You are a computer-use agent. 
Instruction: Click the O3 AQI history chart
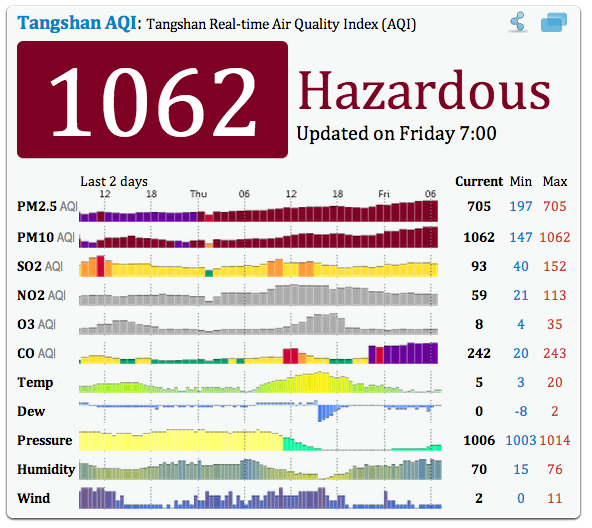(x=259, y=324)
